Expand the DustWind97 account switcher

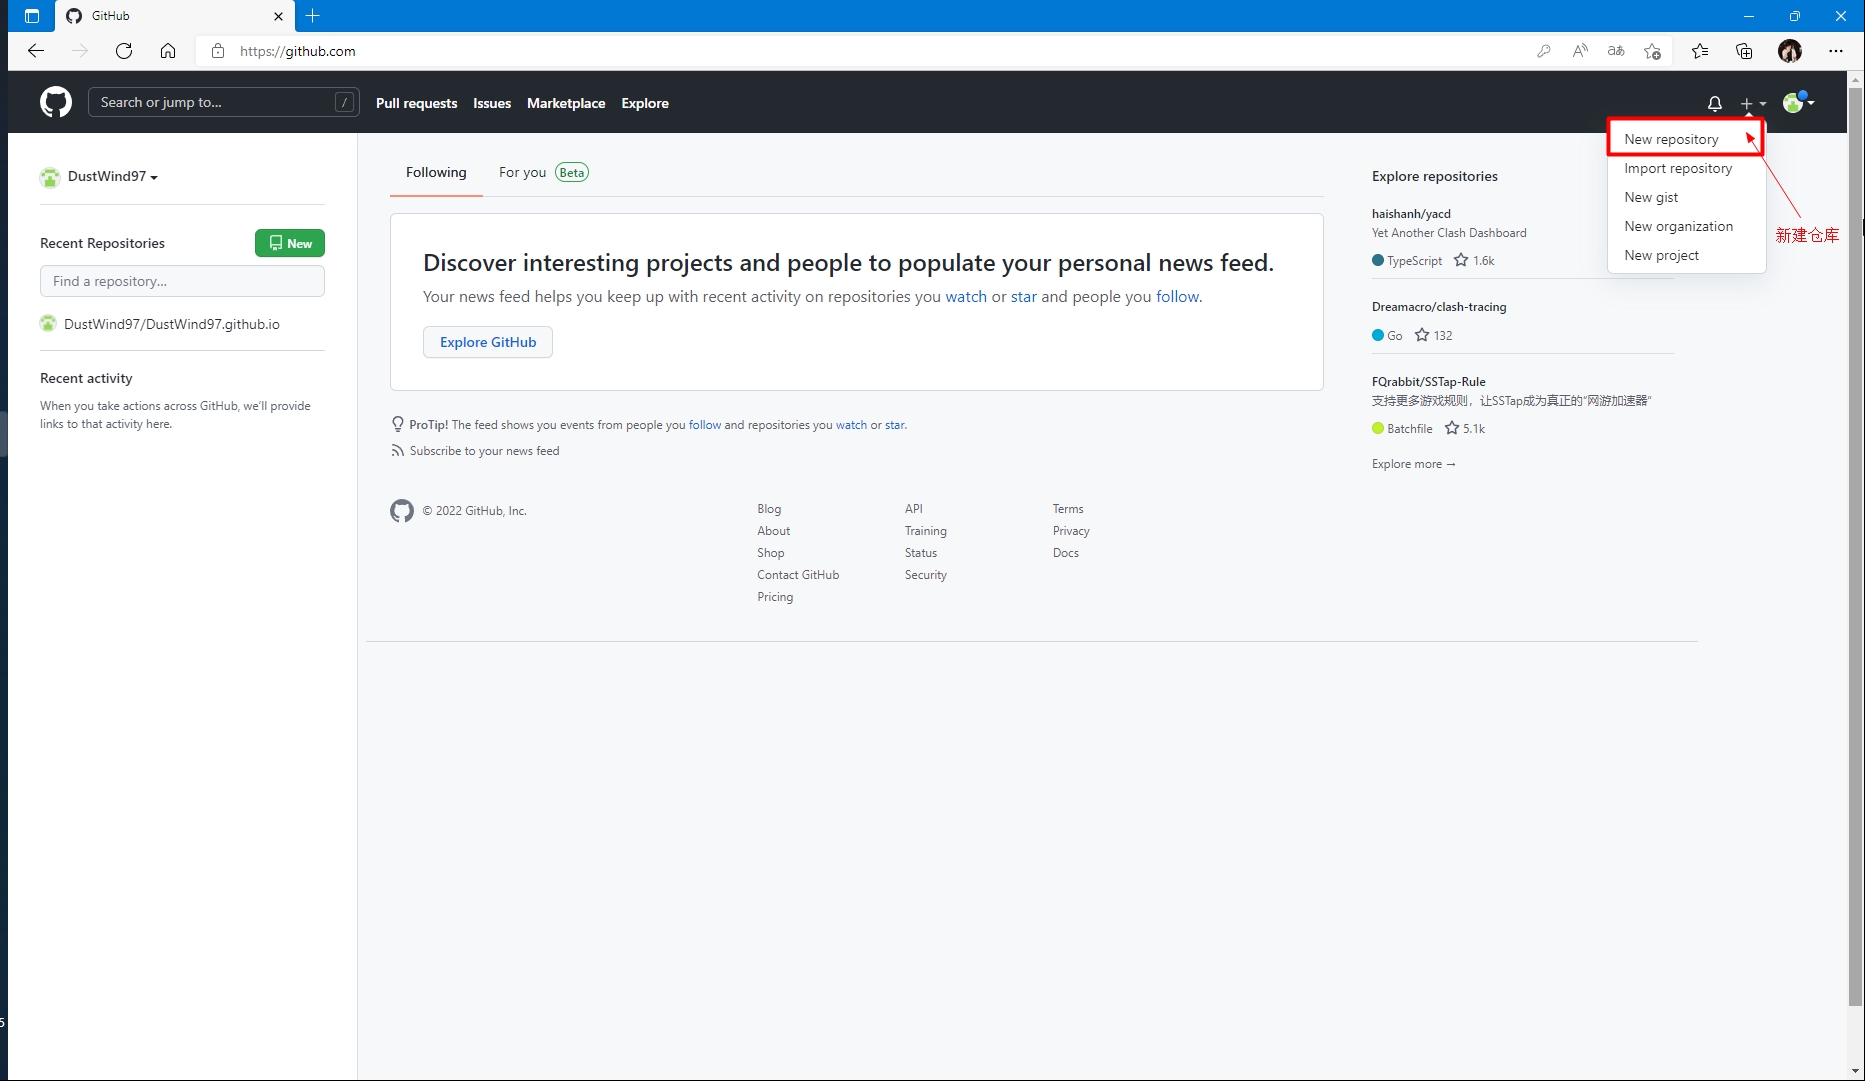99,177
